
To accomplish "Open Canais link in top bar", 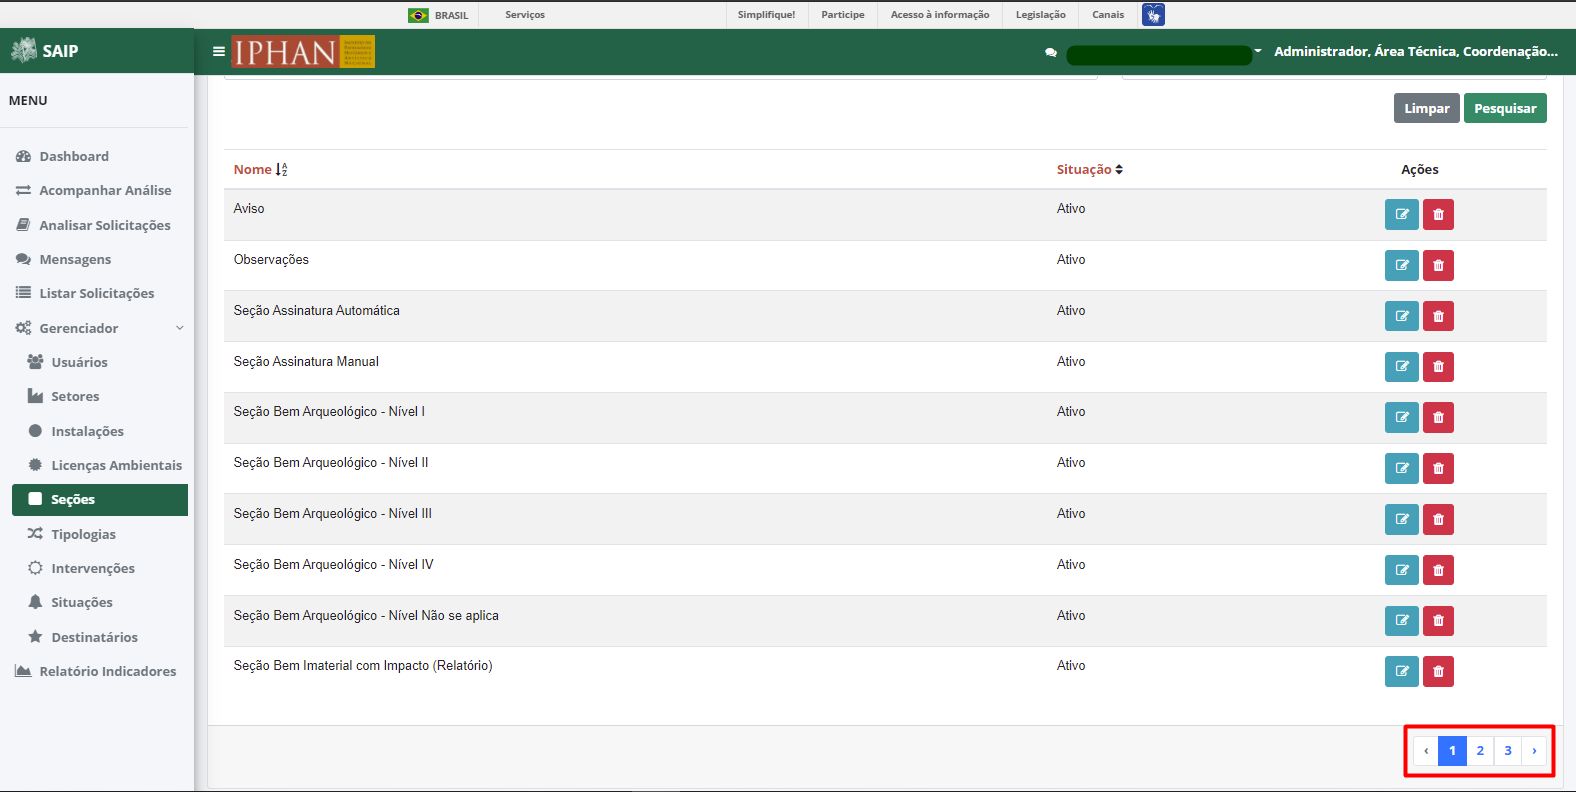I will point(1108,15).
